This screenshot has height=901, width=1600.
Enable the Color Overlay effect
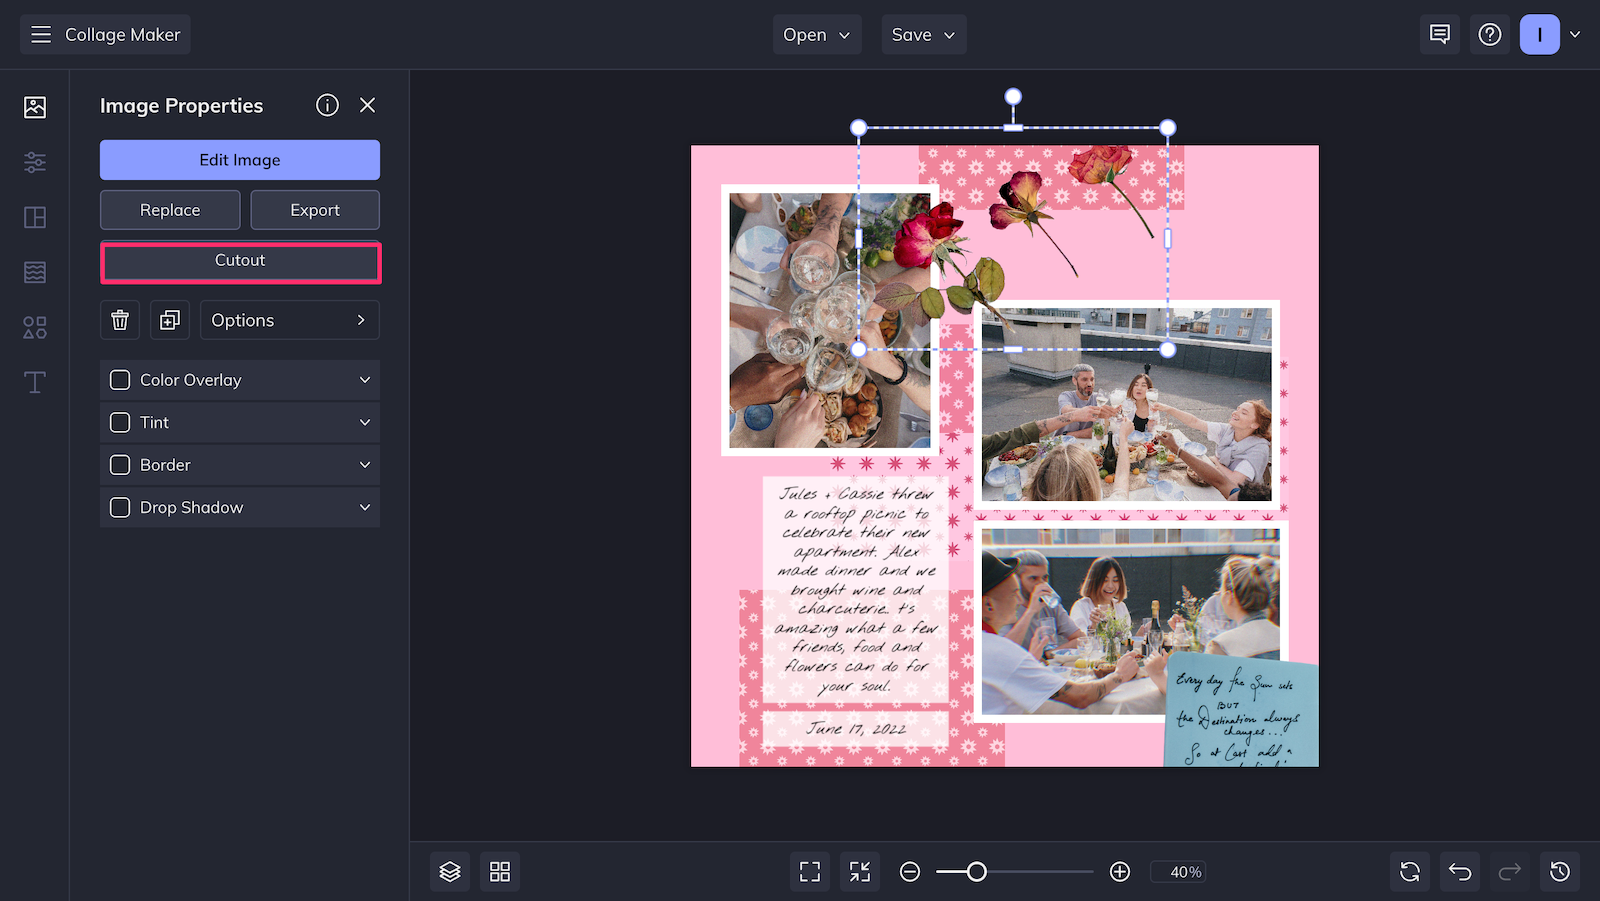tap(120, 380)
